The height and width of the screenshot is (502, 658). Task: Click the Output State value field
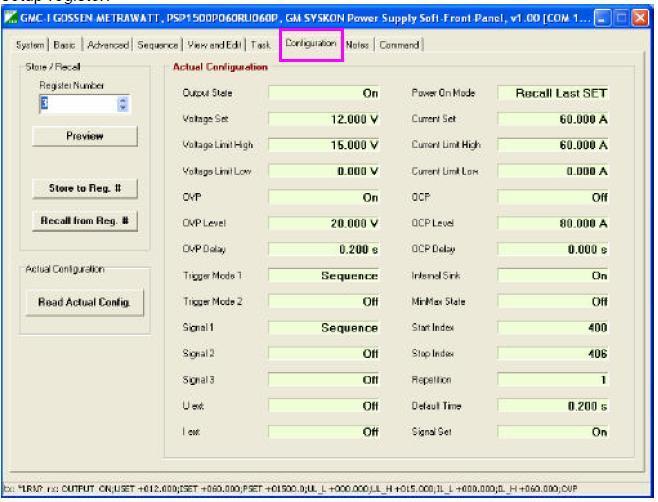(325, 93)
